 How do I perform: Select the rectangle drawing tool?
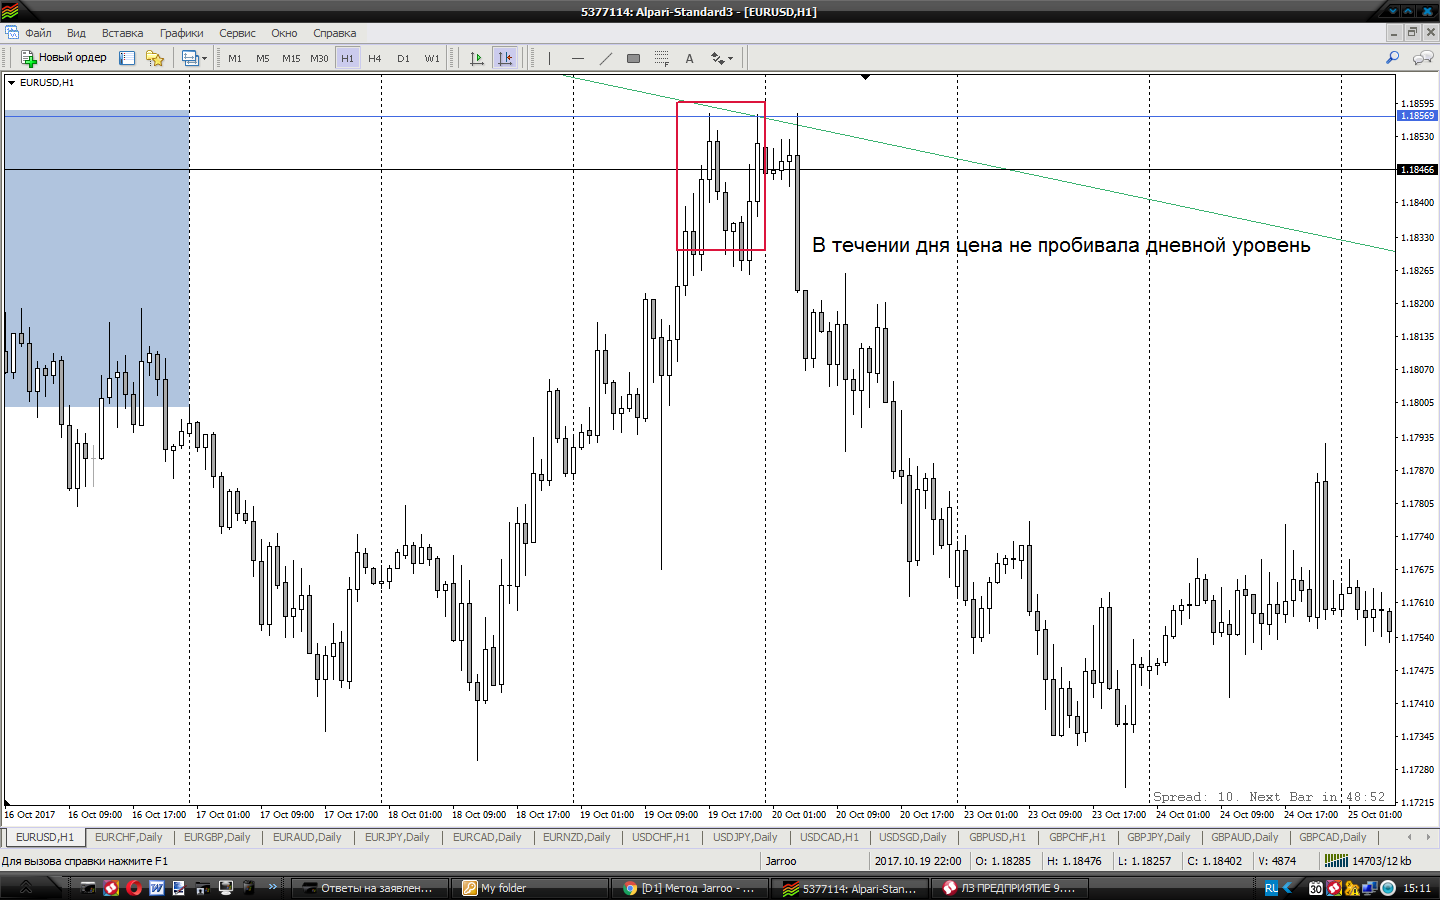(633, 58)
